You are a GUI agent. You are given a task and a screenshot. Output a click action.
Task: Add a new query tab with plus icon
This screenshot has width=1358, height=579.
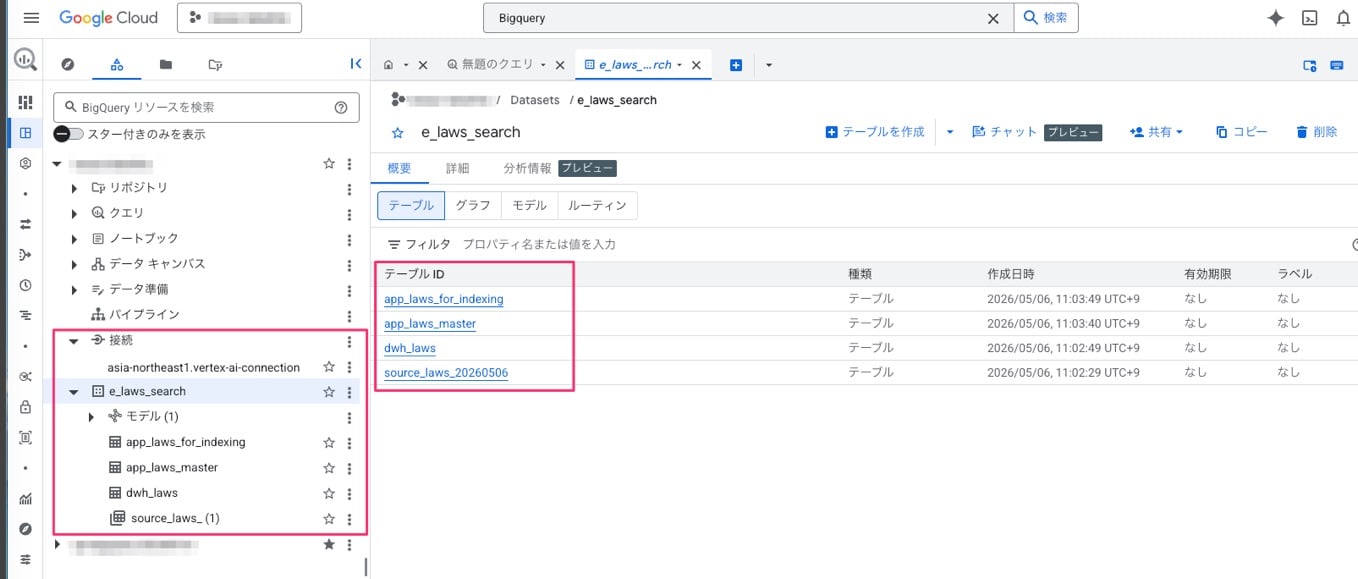pyautogui.click(x=736, y=65)
